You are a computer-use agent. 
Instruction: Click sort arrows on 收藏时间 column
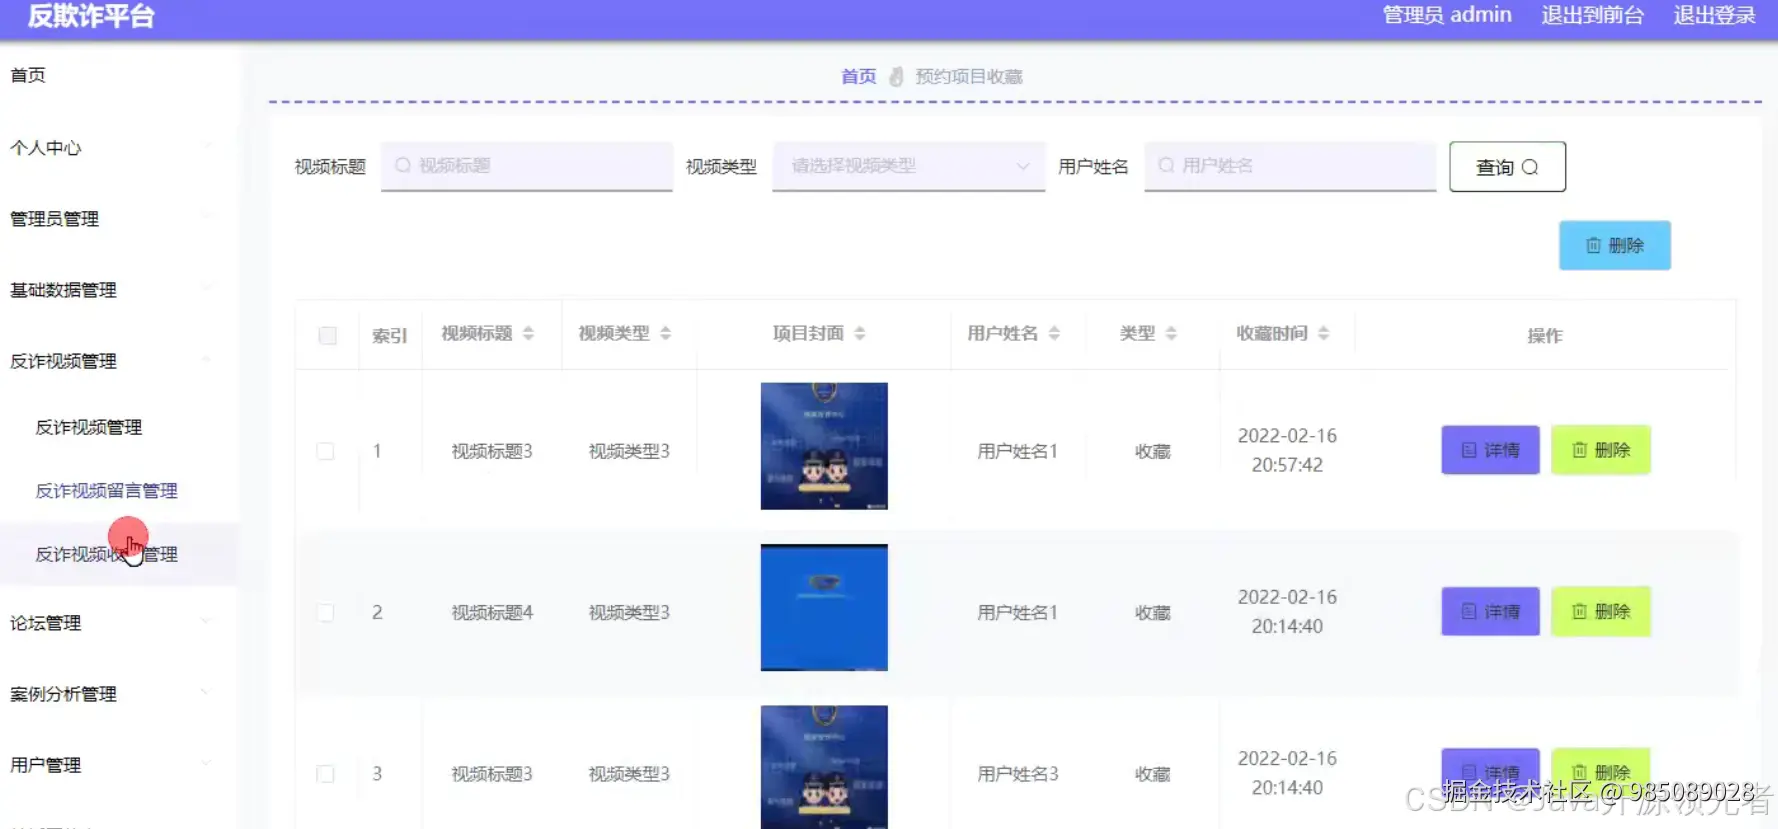[1323, 334]
